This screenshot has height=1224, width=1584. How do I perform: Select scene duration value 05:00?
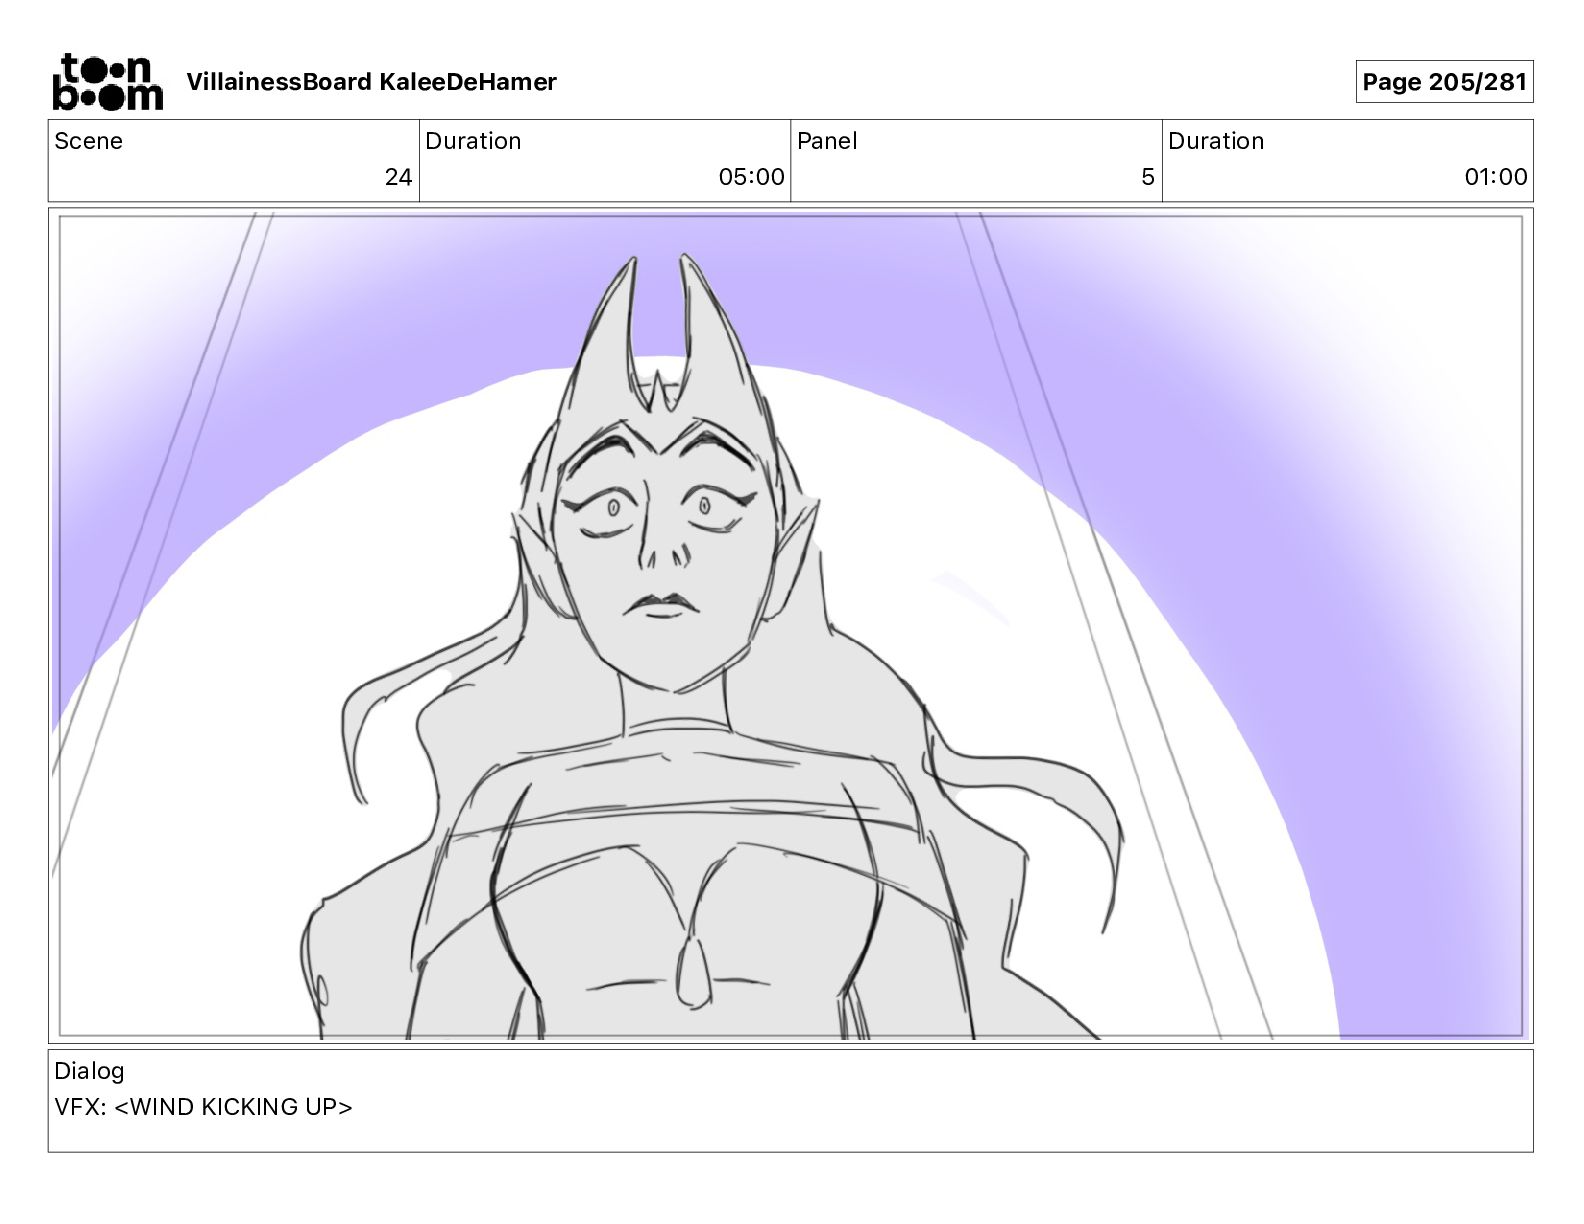pyautogui.click(x=751, y=177)
